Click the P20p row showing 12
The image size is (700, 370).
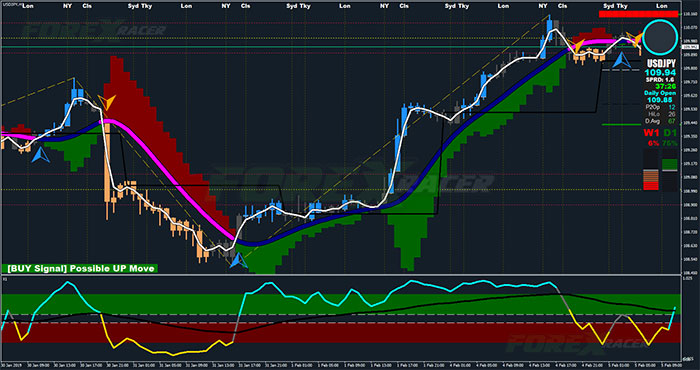click(x=660, y=107)
